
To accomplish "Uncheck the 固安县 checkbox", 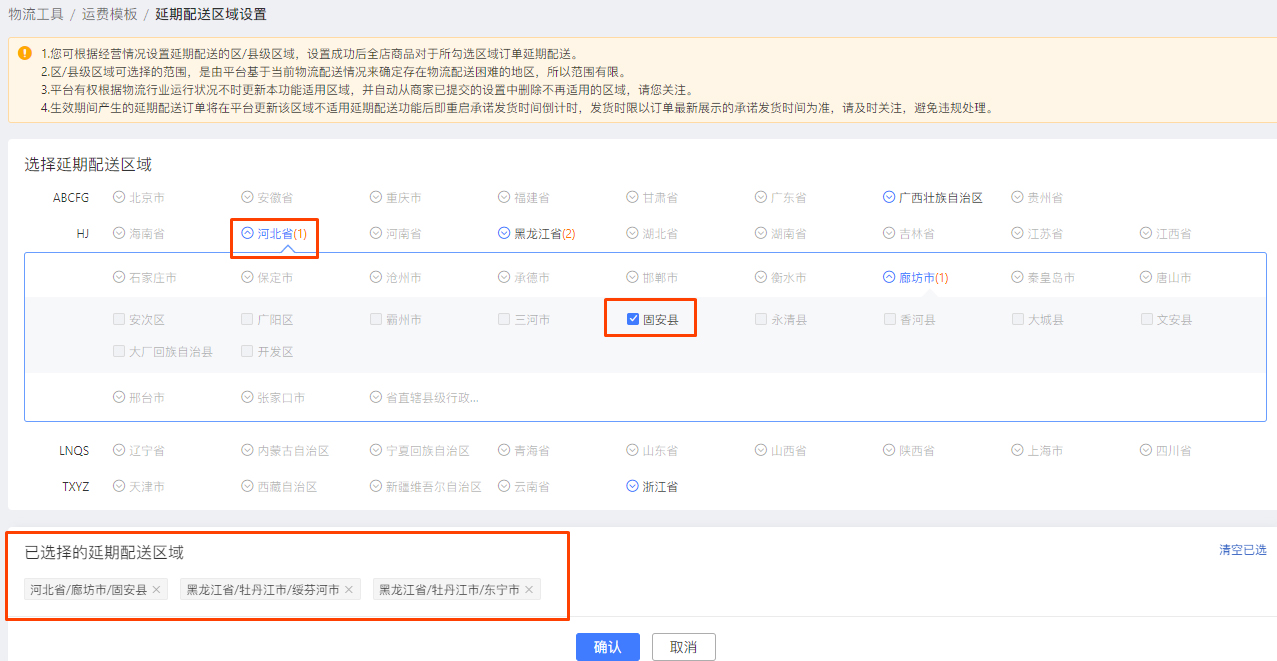I will coord(632,318).
